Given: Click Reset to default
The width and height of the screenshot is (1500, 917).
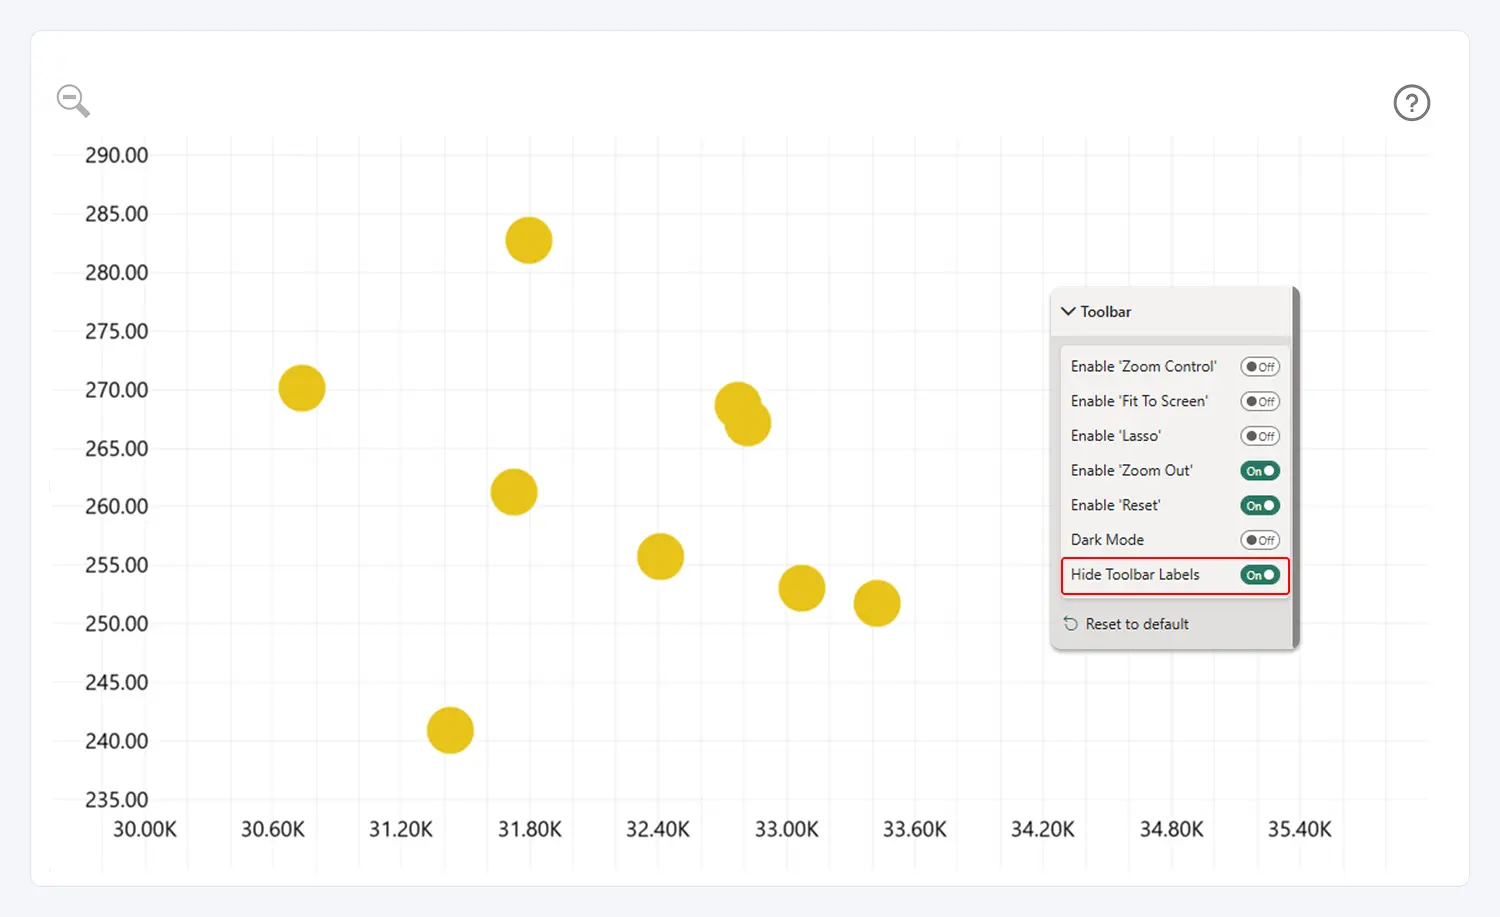Looking at the screenshot, I should pos(1126,624).
